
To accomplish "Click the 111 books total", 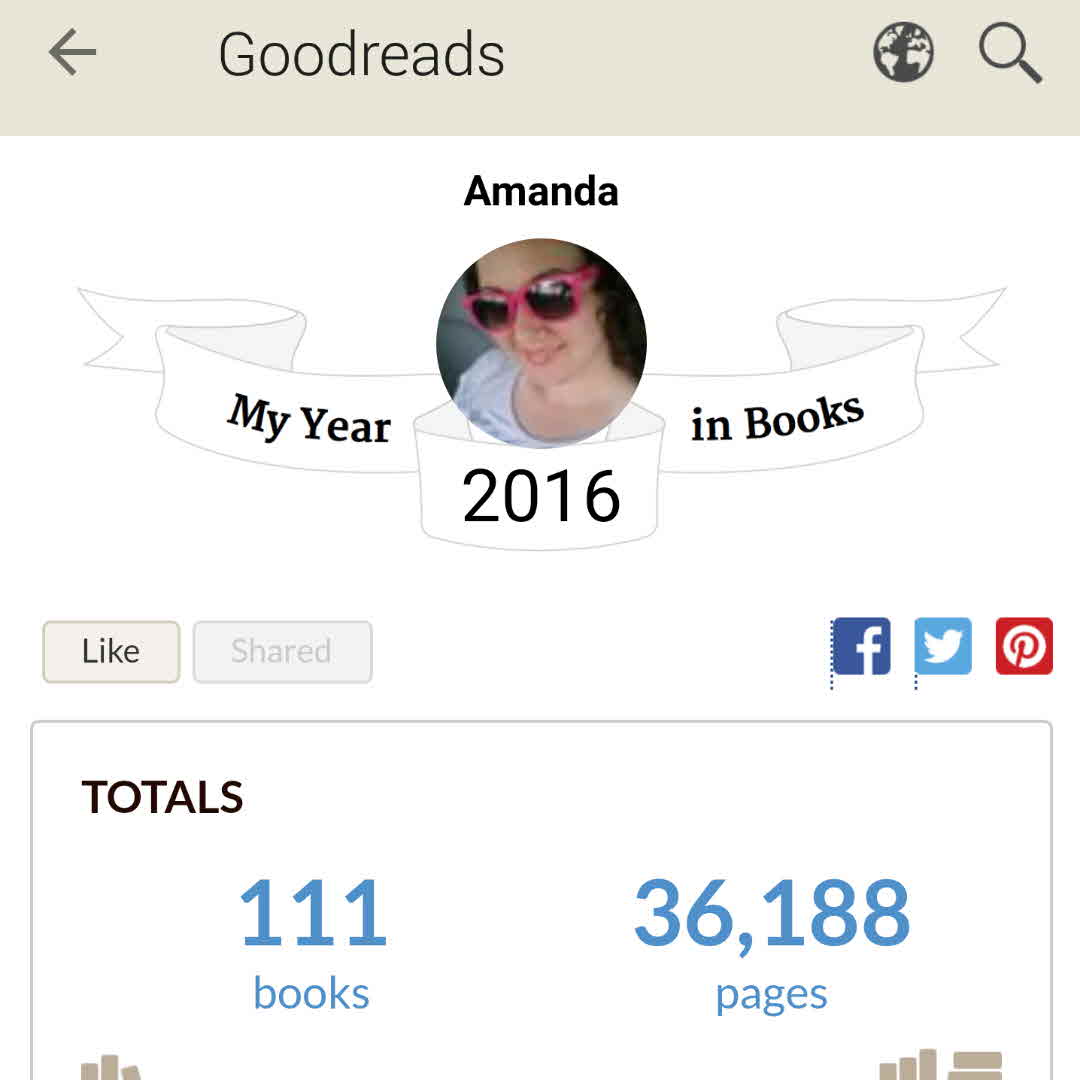I will click(x=312, y=912).
